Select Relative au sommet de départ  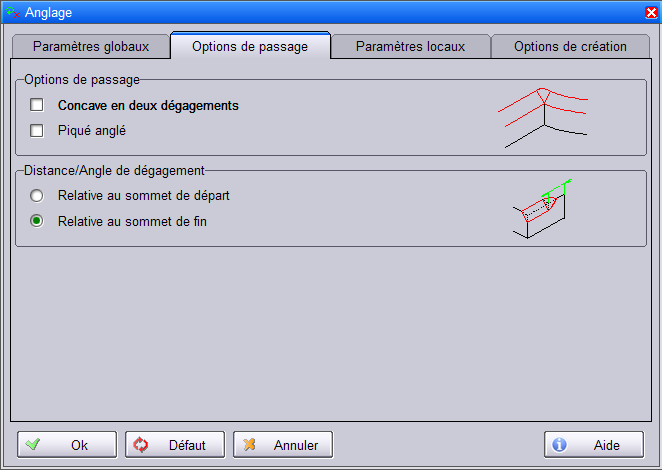37,196
